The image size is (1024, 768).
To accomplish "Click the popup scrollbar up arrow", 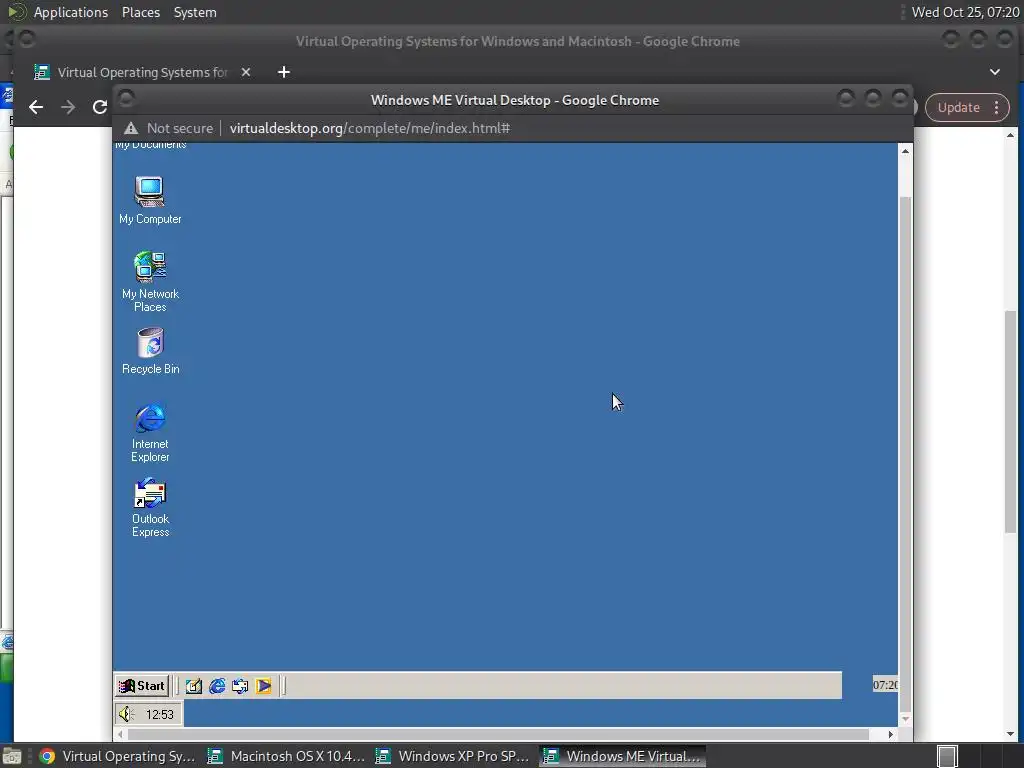I will pos(905,151).
